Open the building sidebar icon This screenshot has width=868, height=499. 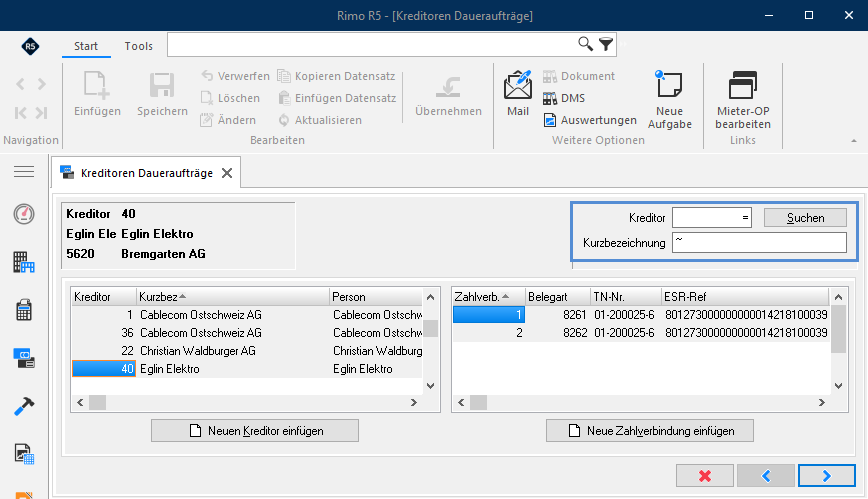24,262
